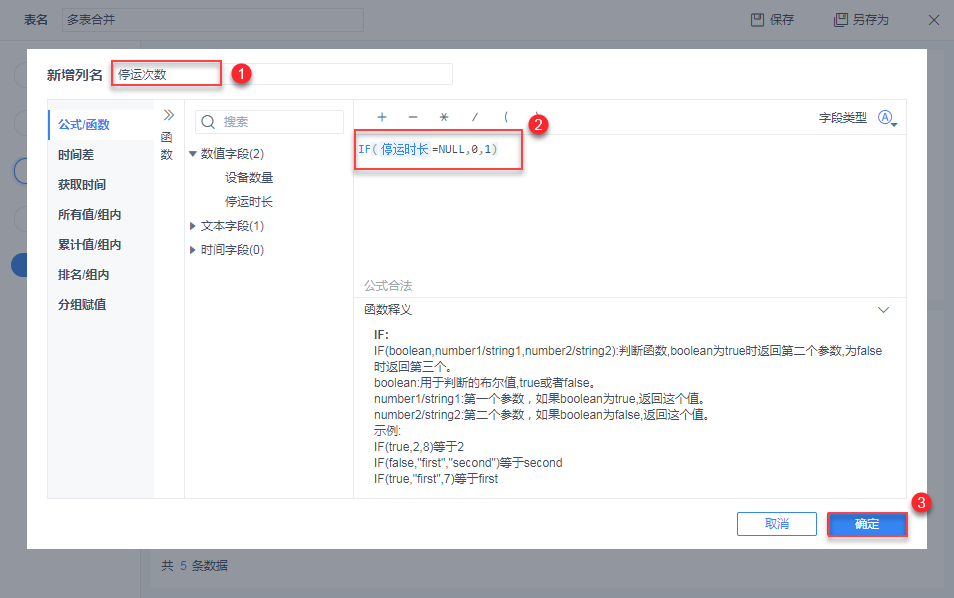Click the save icon in header

[x=757, y=20]
